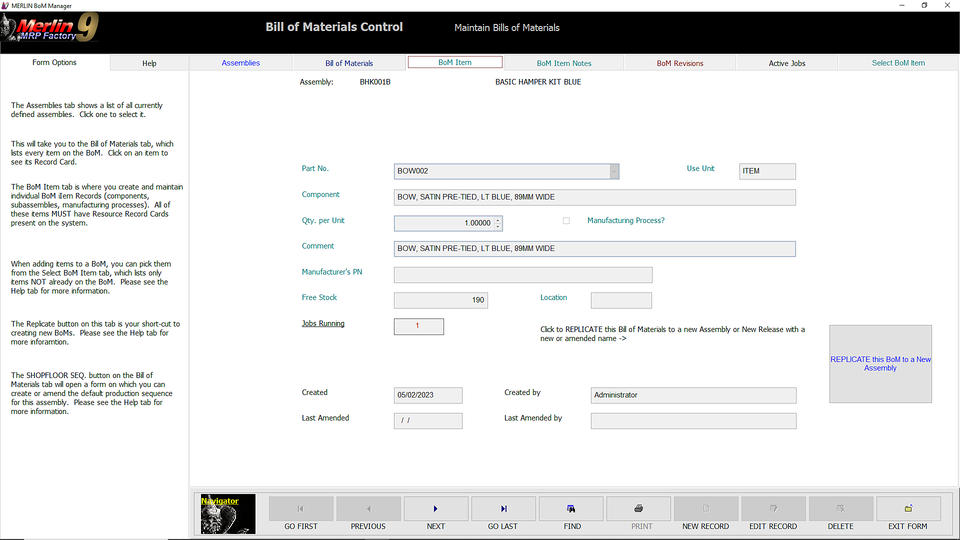The image size is (960, 540).
Task: Go to the next record
Action: [x=436, y=509]
